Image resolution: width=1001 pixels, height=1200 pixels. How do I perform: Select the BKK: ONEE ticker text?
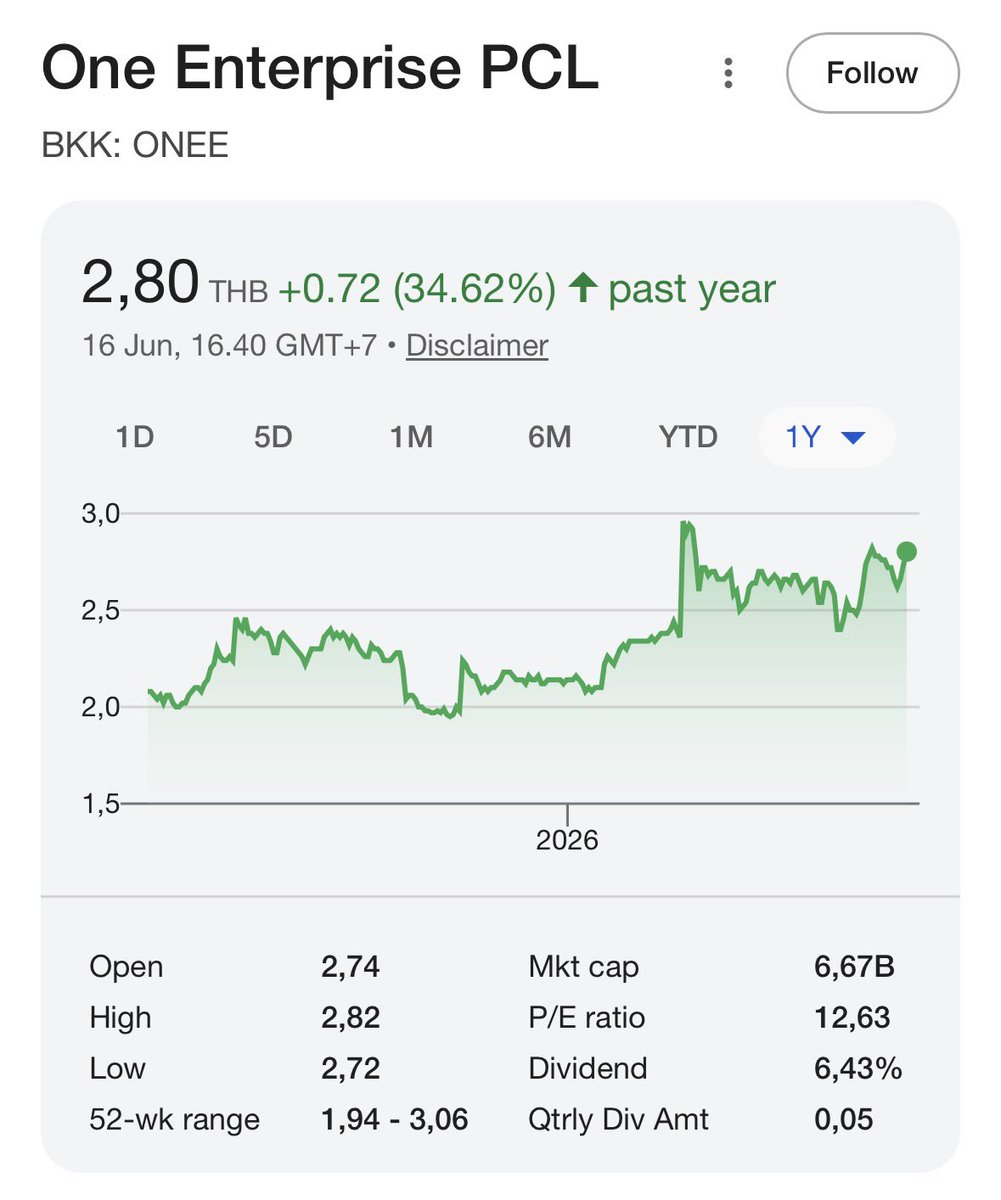[x=135, y=146]
